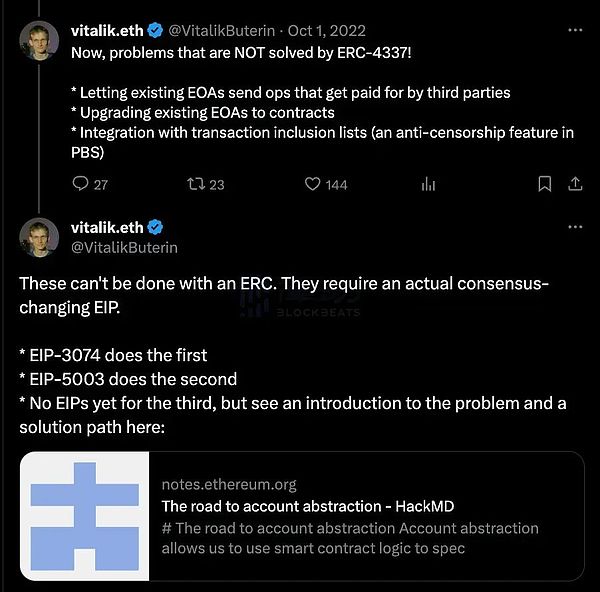Click verified badge on second vitalik.eth tweet
Screen dimensions: 600x592
(x=156, y=228)
